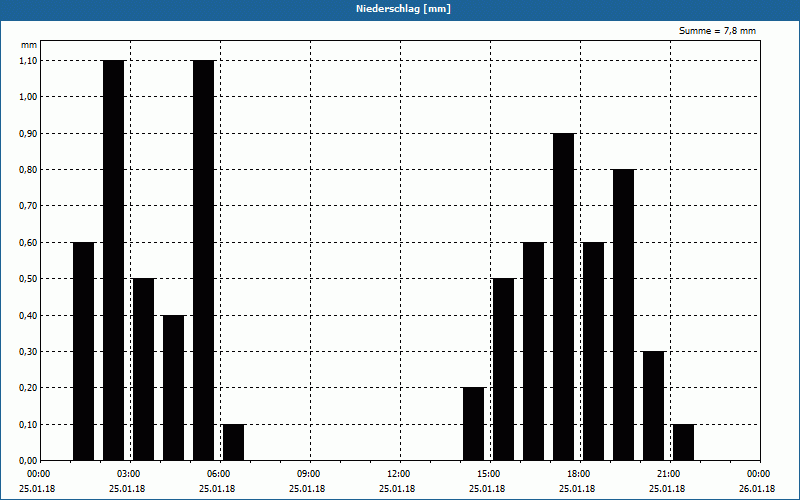Click the 0,20 y-axis value
Screen dimensions: 800x500
pyautogui.click(x=29, y=388)
